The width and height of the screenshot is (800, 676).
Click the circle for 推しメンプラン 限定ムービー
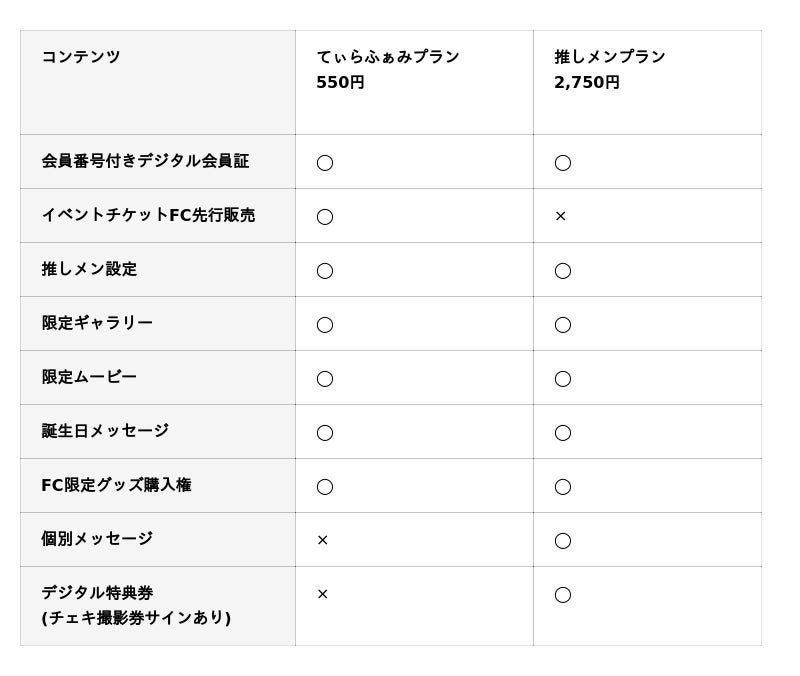(x=563, y=378)
